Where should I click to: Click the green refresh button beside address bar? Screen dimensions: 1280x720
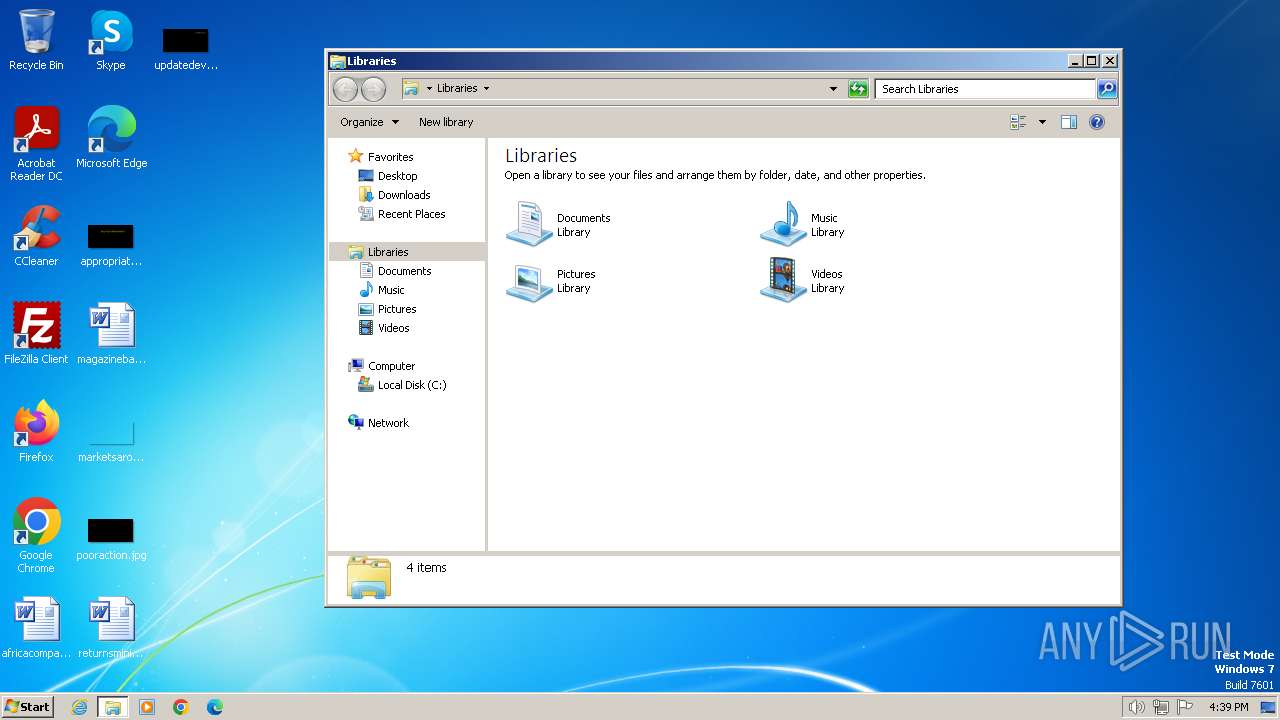tap(858, 89)
